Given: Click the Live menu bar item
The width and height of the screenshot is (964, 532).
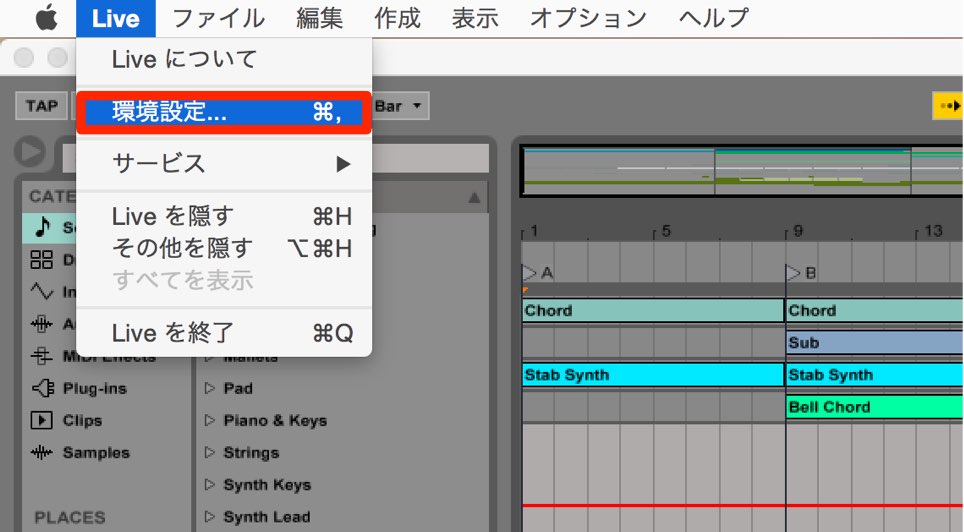Looking at the screenshot, I should point(116,18).
